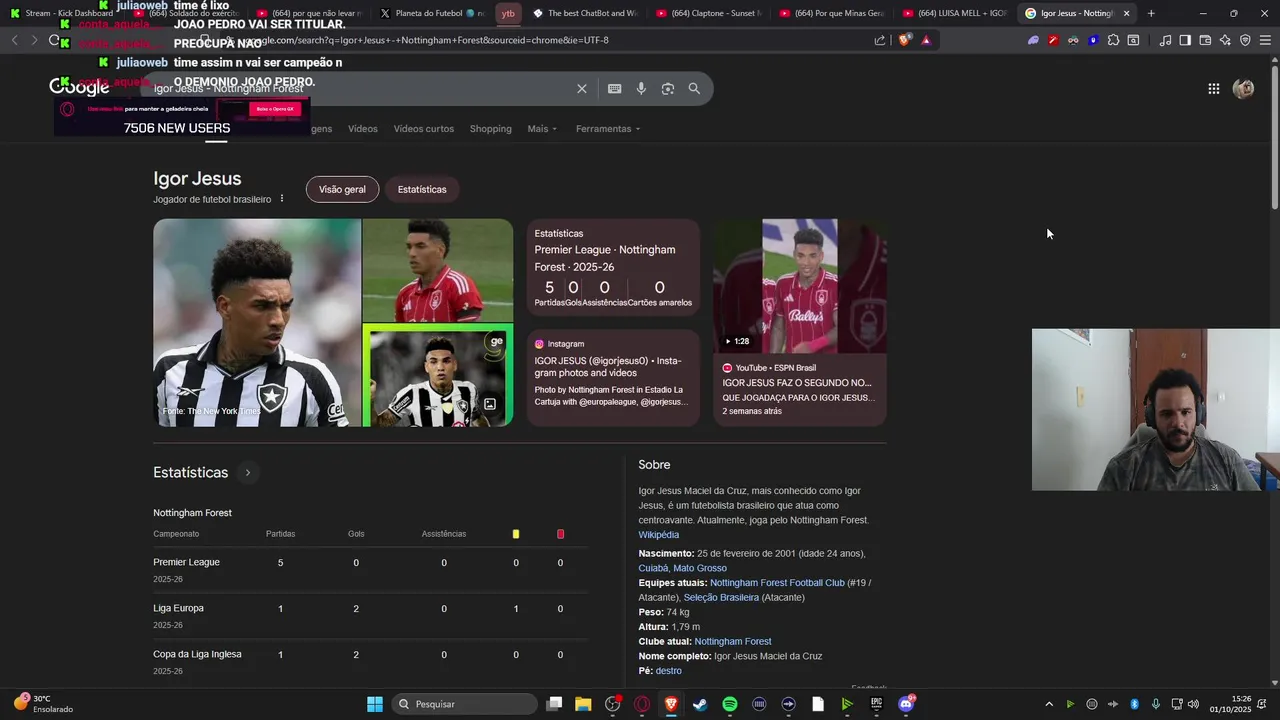Switch to Stream - Kick Dashboard tab

click(65, 13)
